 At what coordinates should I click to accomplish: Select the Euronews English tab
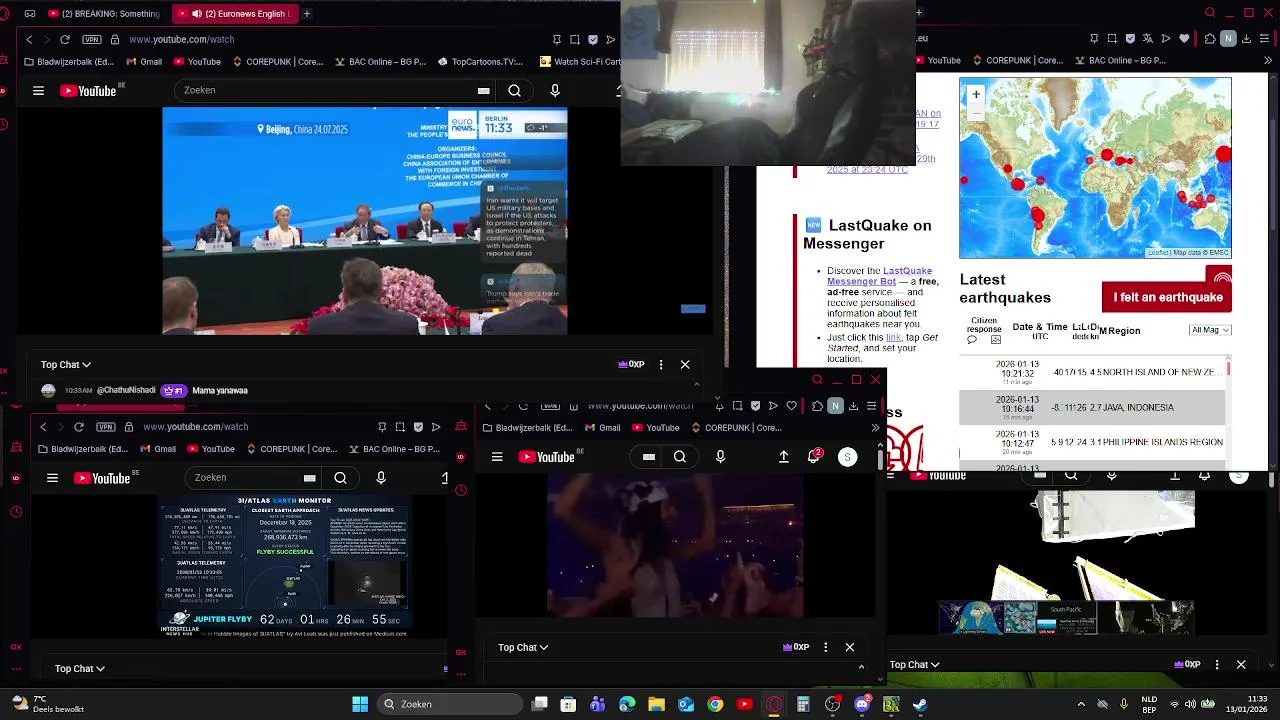click(237, 14)
